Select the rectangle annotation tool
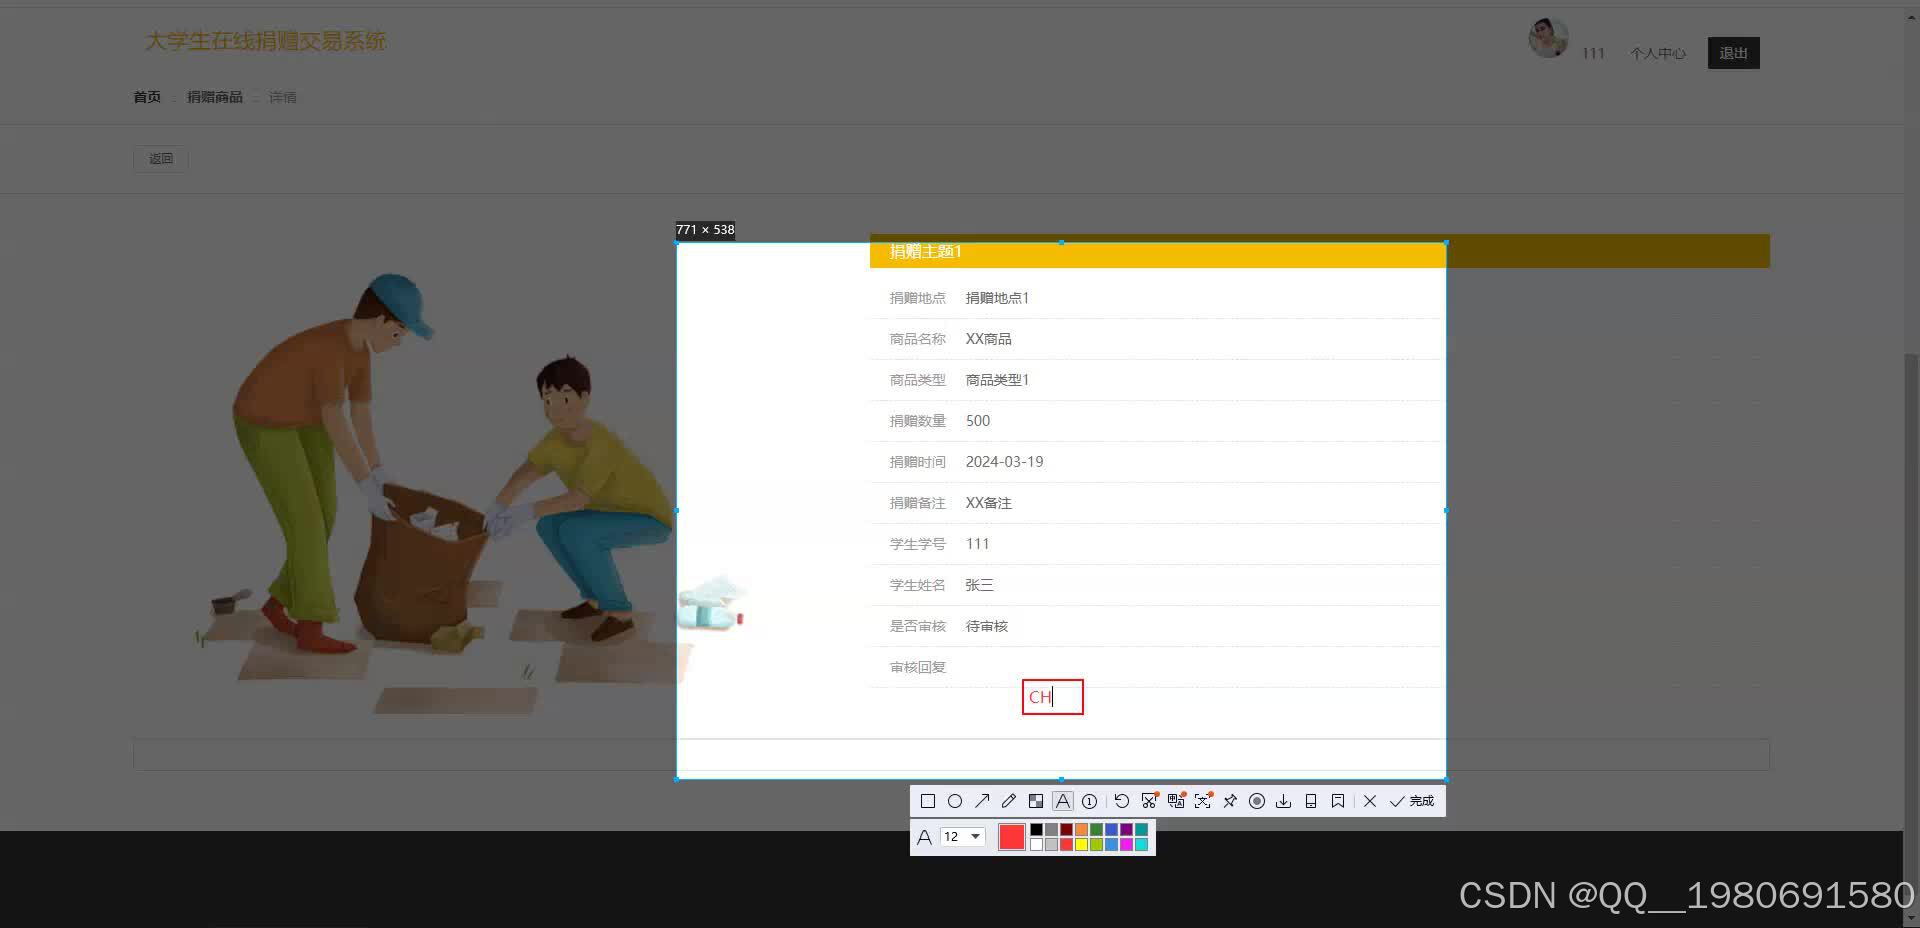The width and height of the screenshot is (1920, 928). click(x=928, y=801)
